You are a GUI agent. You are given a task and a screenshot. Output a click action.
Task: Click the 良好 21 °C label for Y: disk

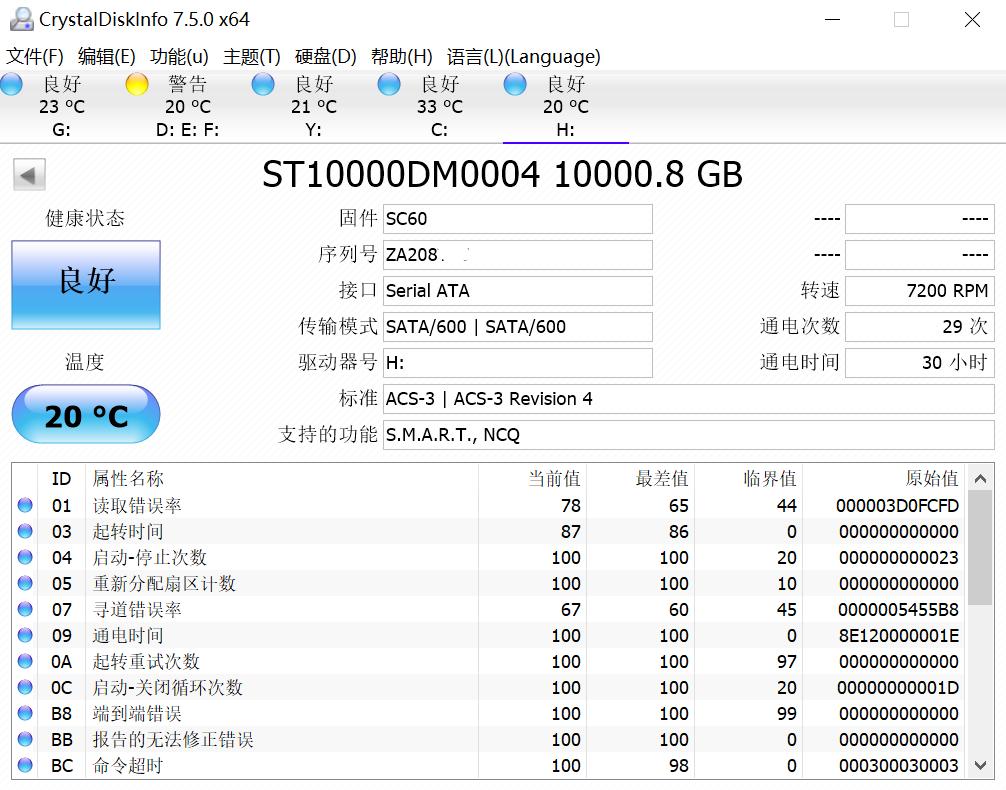pos(314,95)
